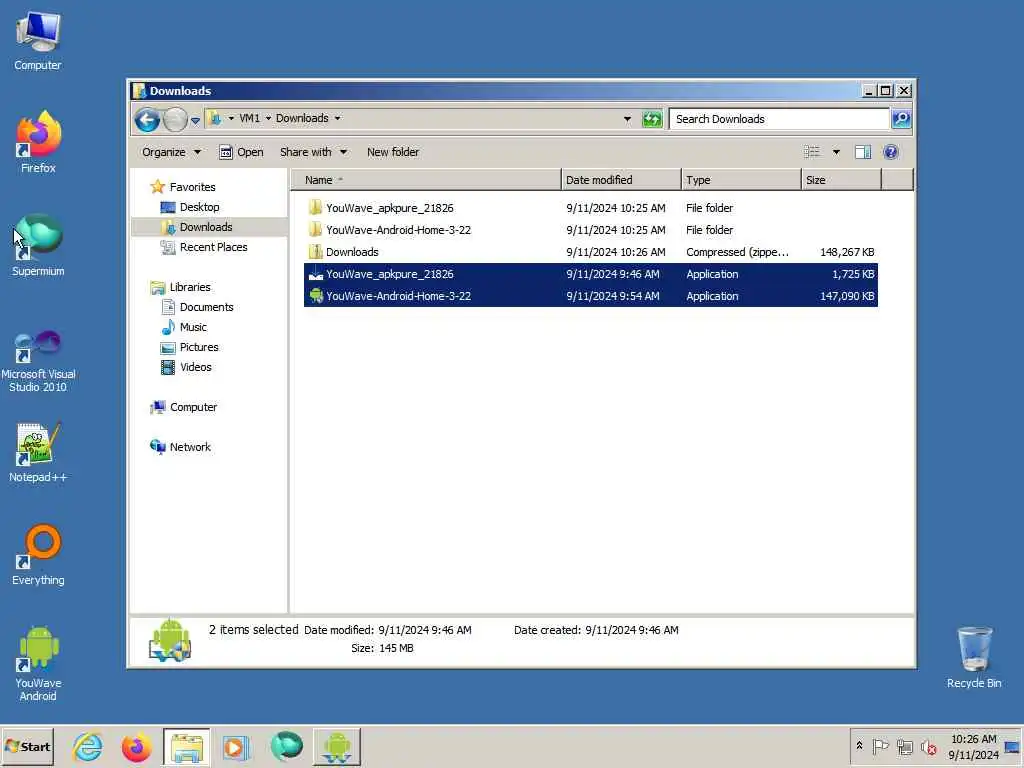Viewport: 1024px width, 768px height.
Task: Sort by Date modified column
Action: [620, 180]
